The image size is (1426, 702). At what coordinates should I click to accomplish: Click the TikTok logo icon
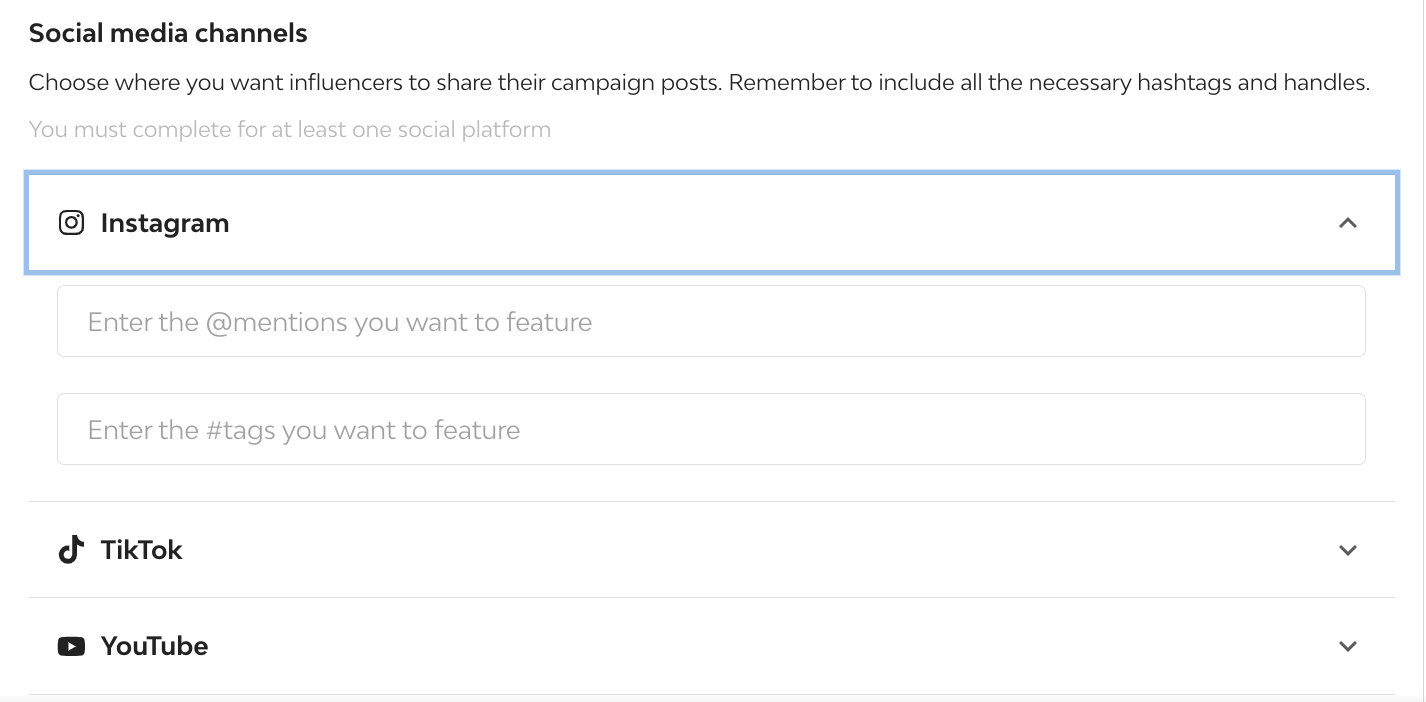tap(71, 550)
